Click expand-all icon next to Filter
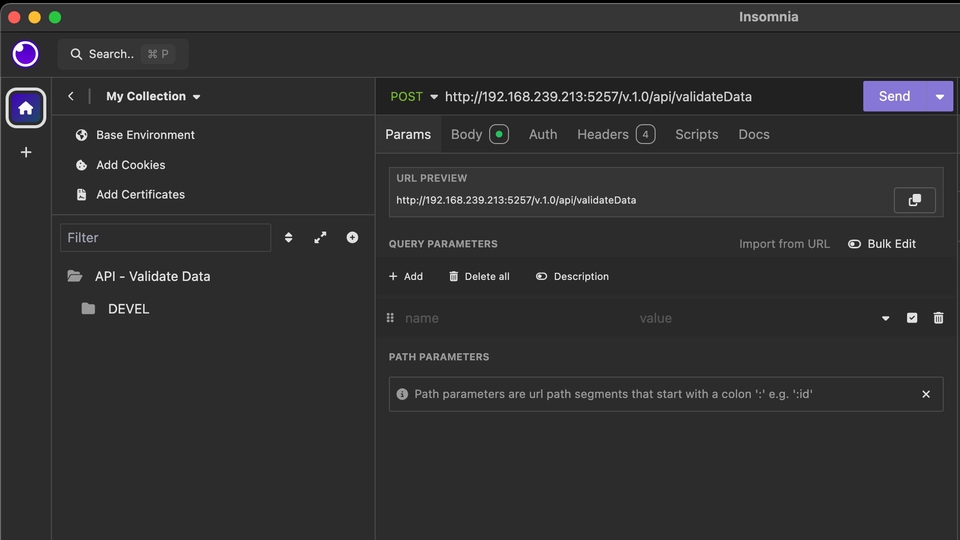The height and width of the screenshot is (540, 960). pos(320,237)
